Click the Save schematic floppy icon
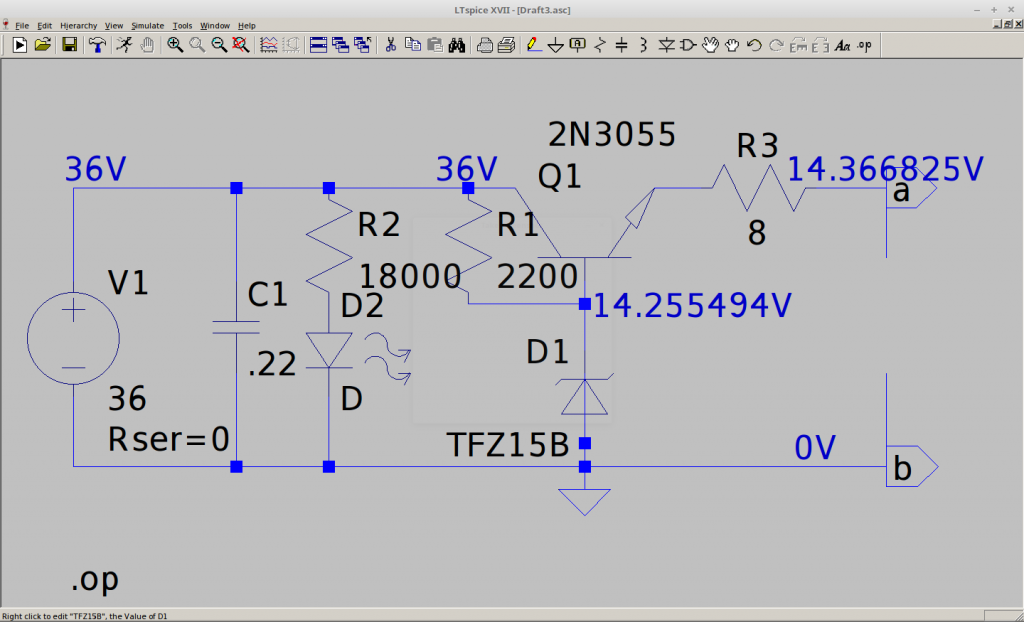Screen dimensions: 1024x622 tap(70, 45)
